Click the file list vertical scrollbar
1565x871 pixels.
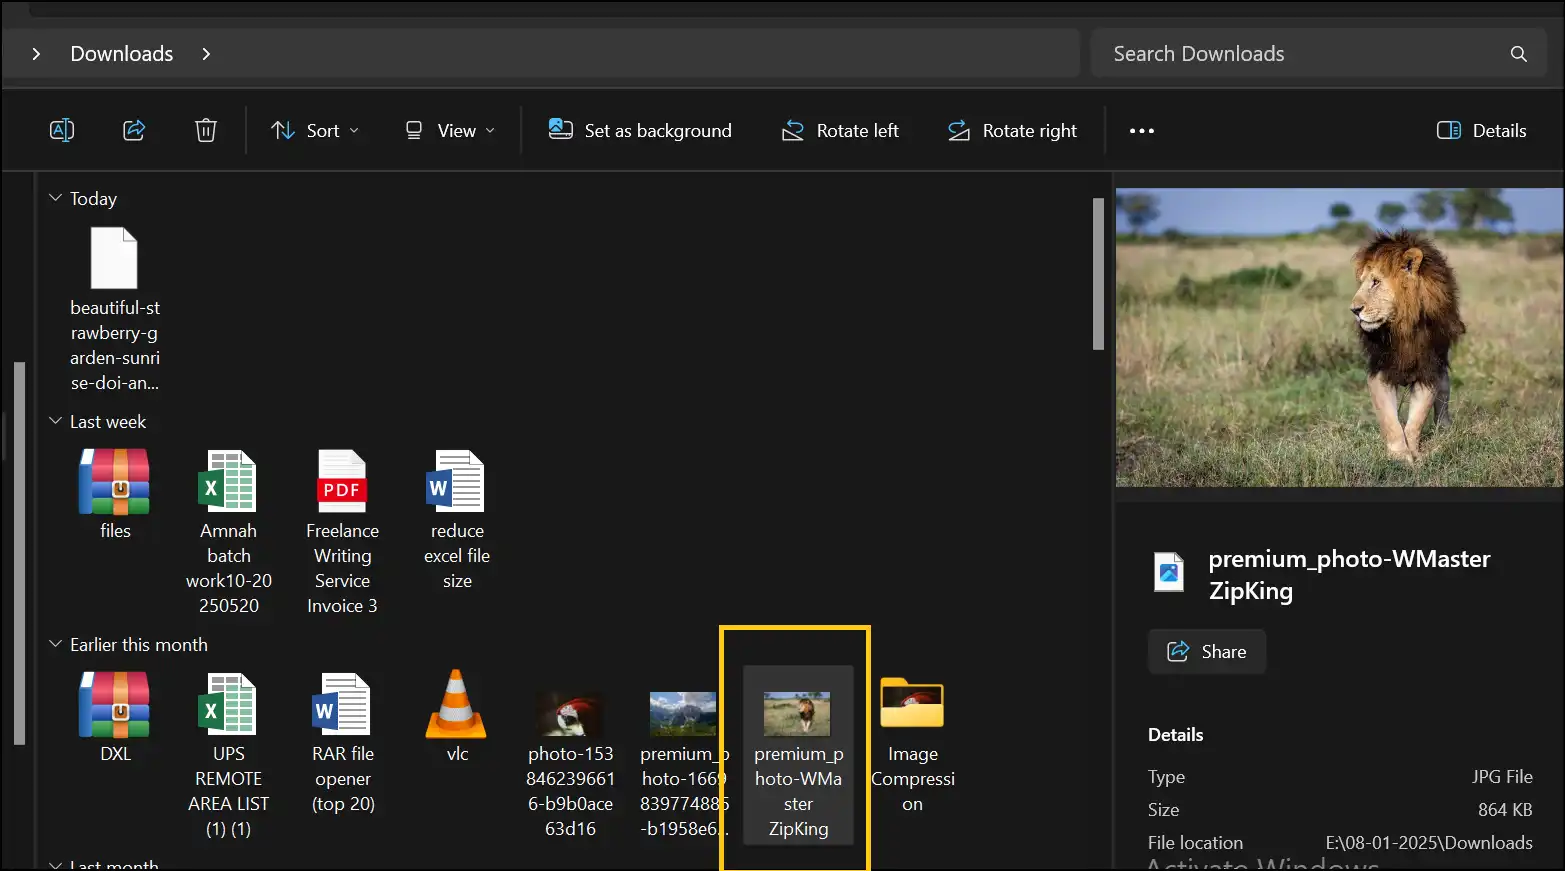tap(1098, 273)
